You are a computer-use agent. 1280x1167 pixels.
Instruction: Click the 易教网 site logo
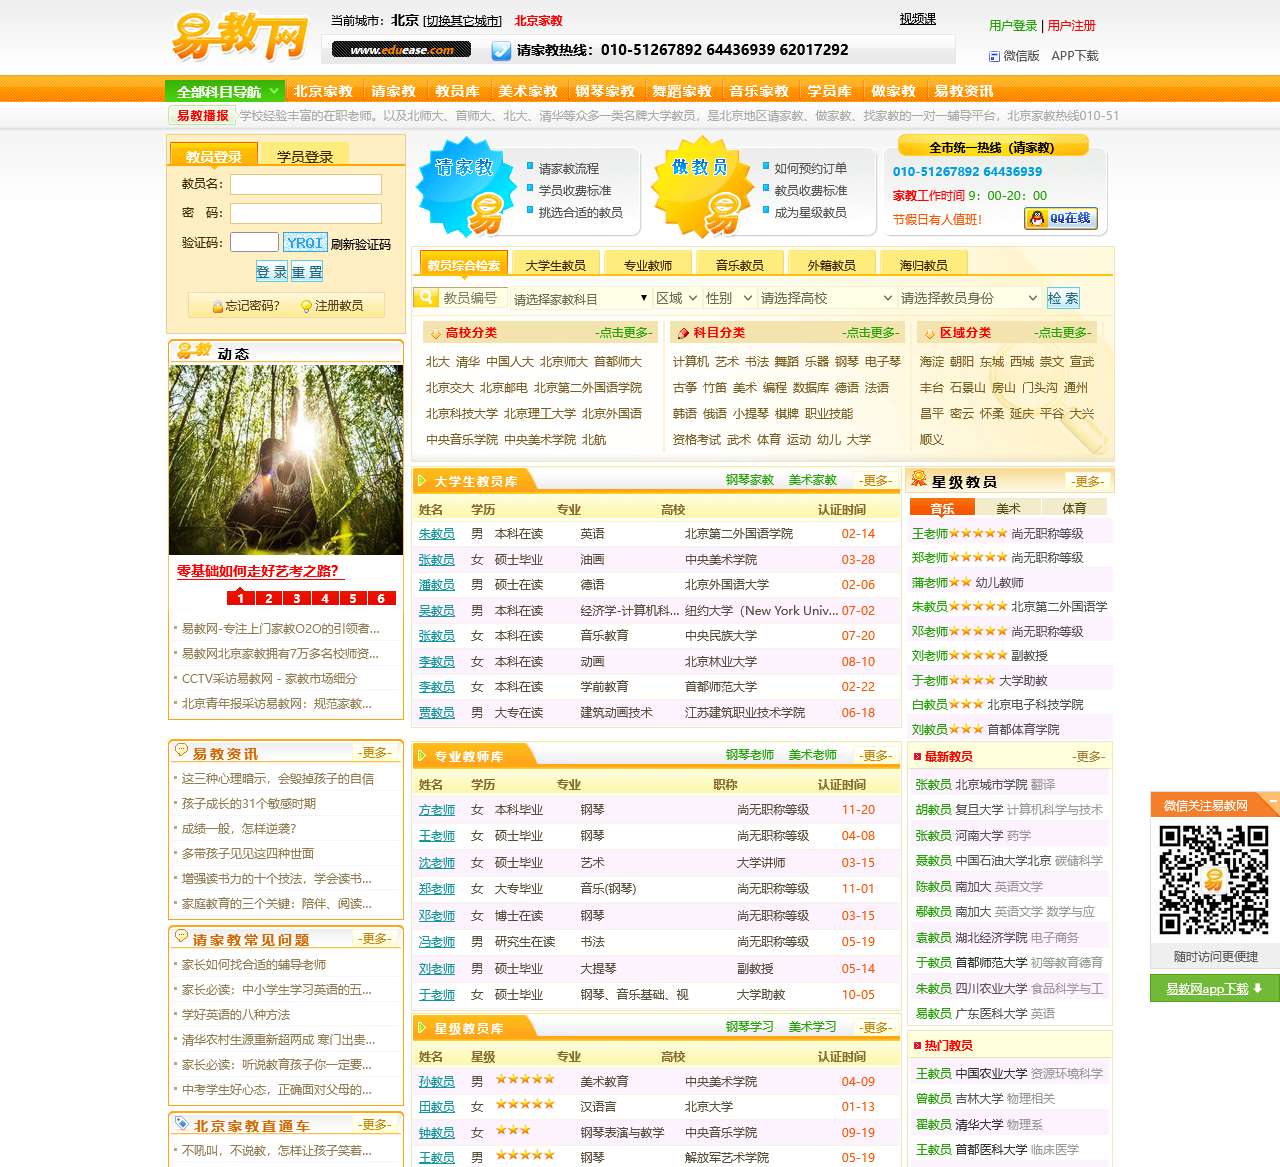pos(237,37)
